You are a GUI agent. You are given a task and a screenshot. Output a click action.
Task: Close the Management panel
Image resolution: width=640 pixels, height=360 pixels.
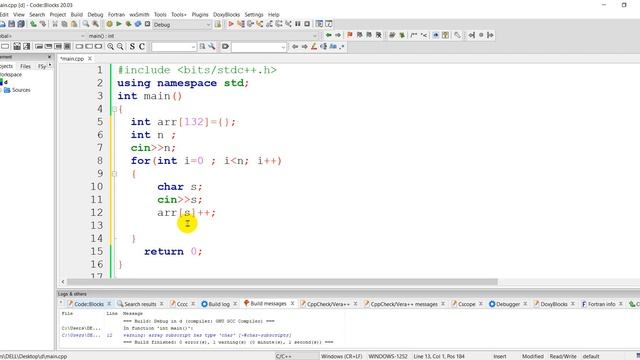pyautogui.click(x=49, y=57)
